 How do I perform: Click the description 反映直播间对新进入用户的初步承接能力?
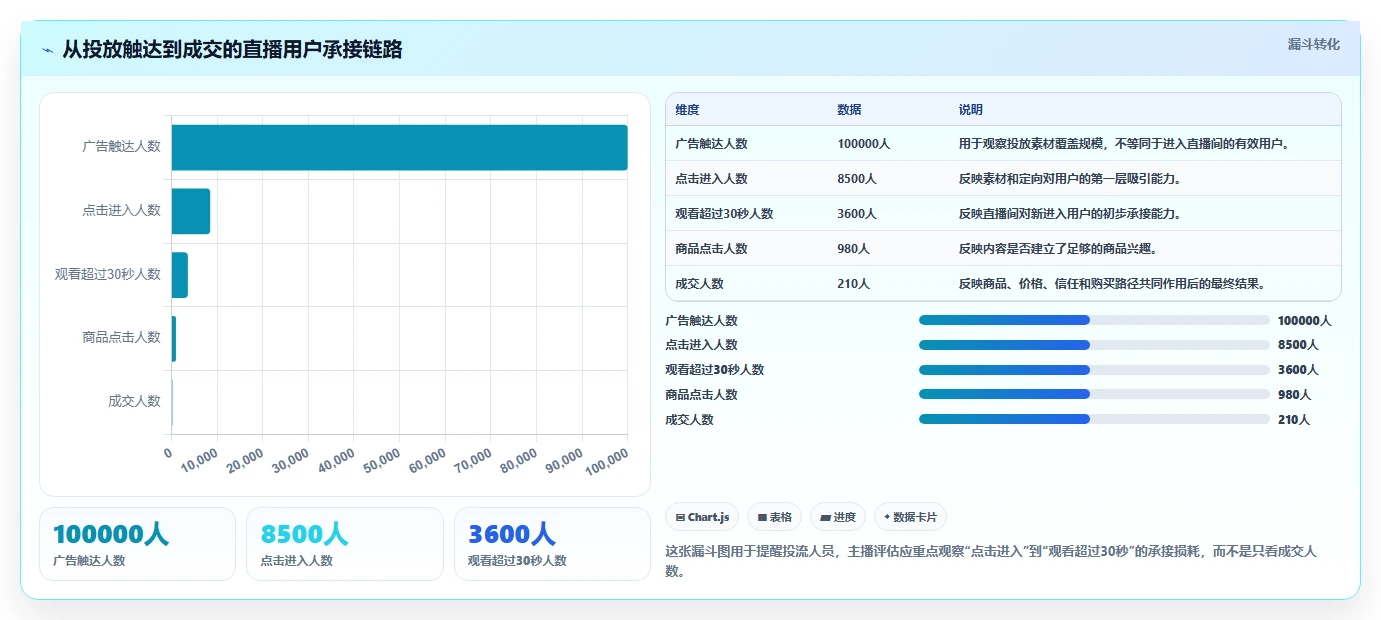[x=1070, y=214]
